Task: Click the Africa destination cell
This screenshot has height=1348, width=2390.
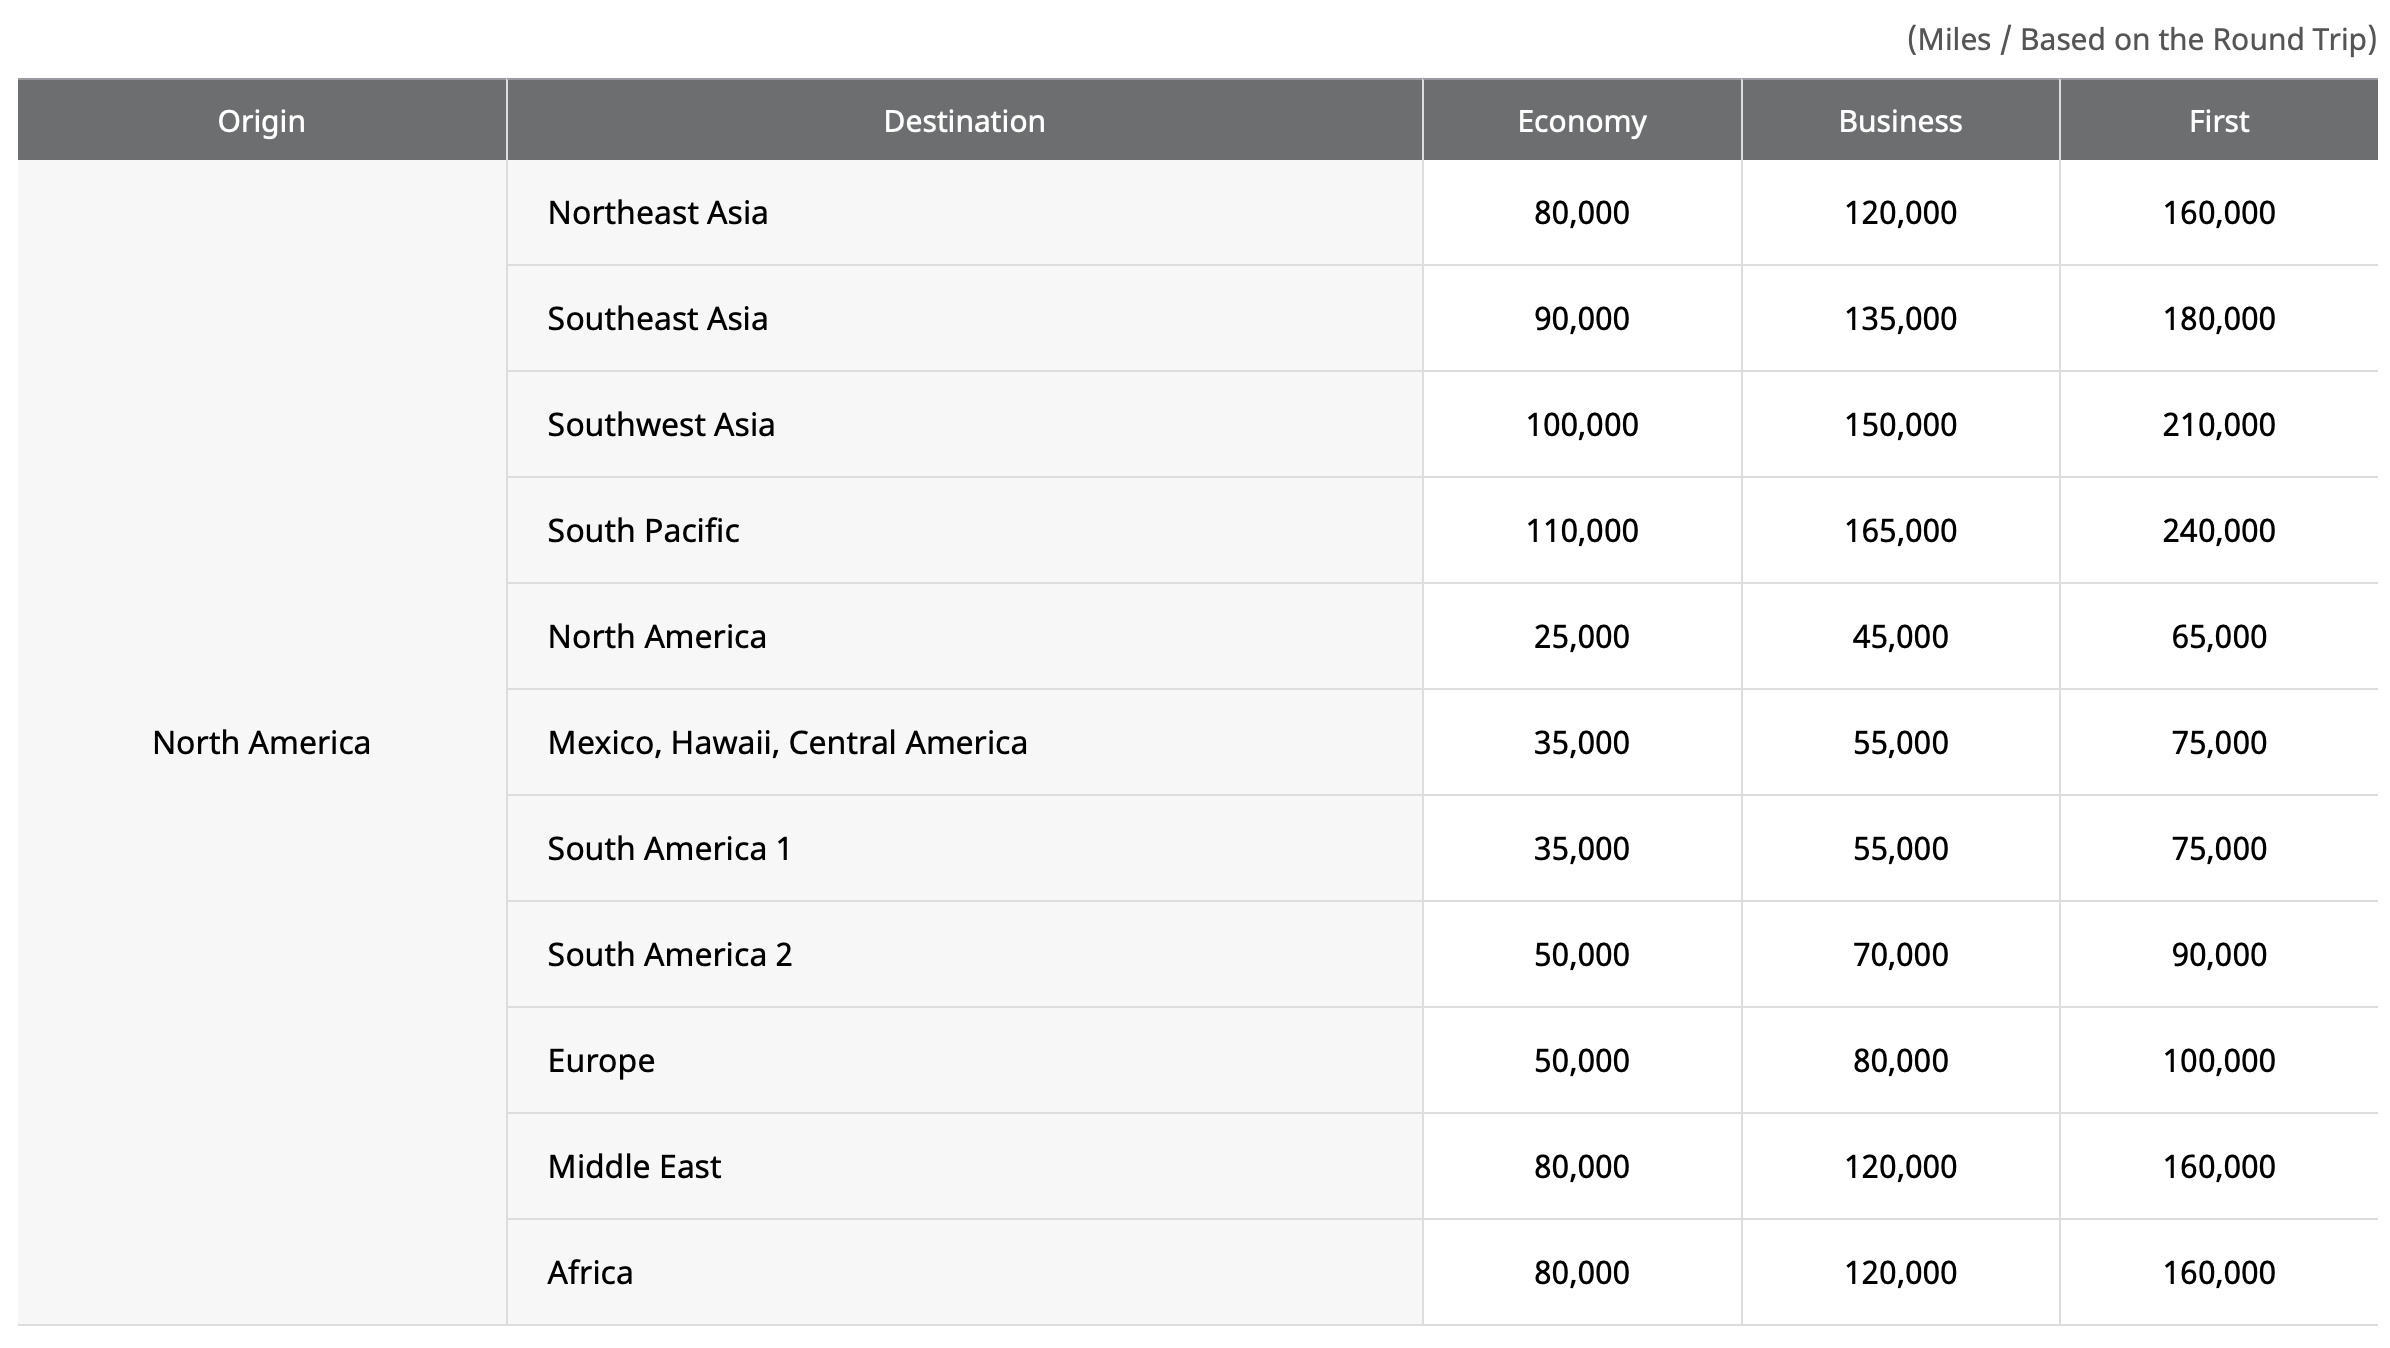Action: [x=589, y=1272]
